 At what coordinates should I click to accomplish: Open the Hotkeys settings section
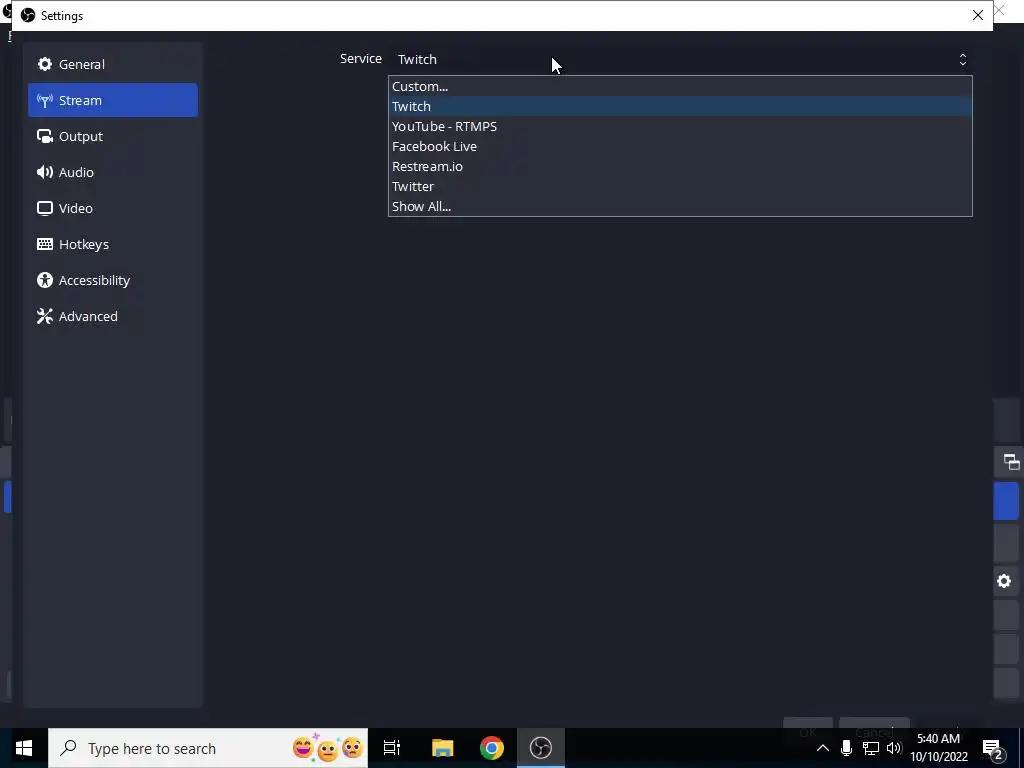[112, 244]
